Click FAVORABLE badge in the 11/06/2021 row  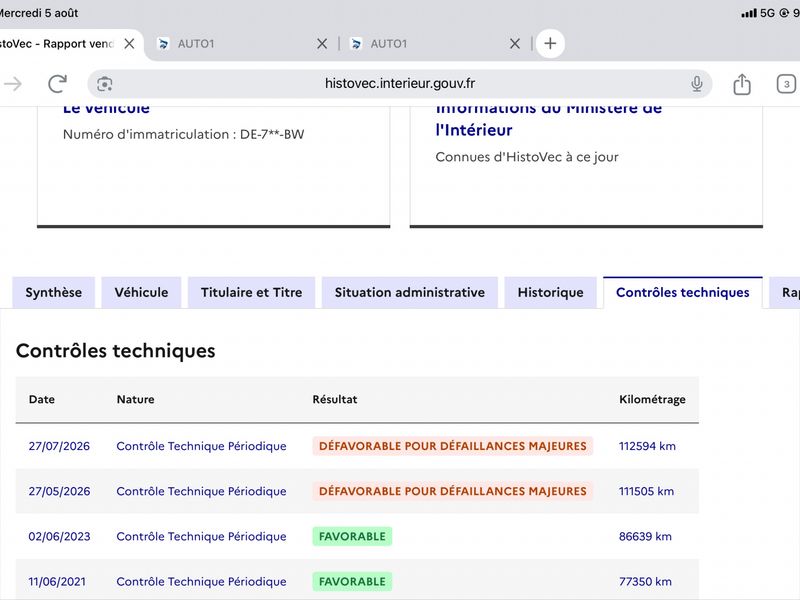click(352, 582)
